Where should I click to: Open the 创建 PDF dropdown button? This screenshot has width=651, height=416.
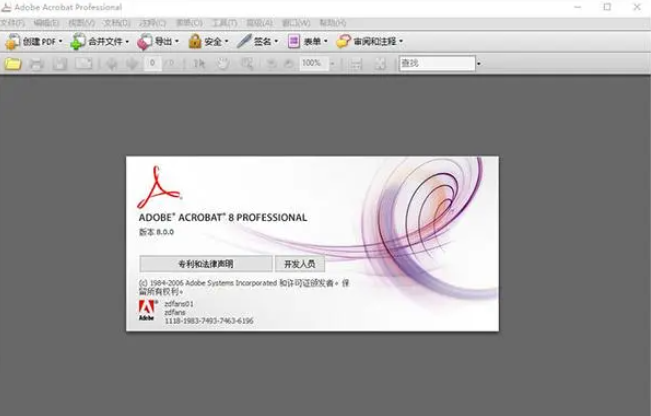(34, 41)
